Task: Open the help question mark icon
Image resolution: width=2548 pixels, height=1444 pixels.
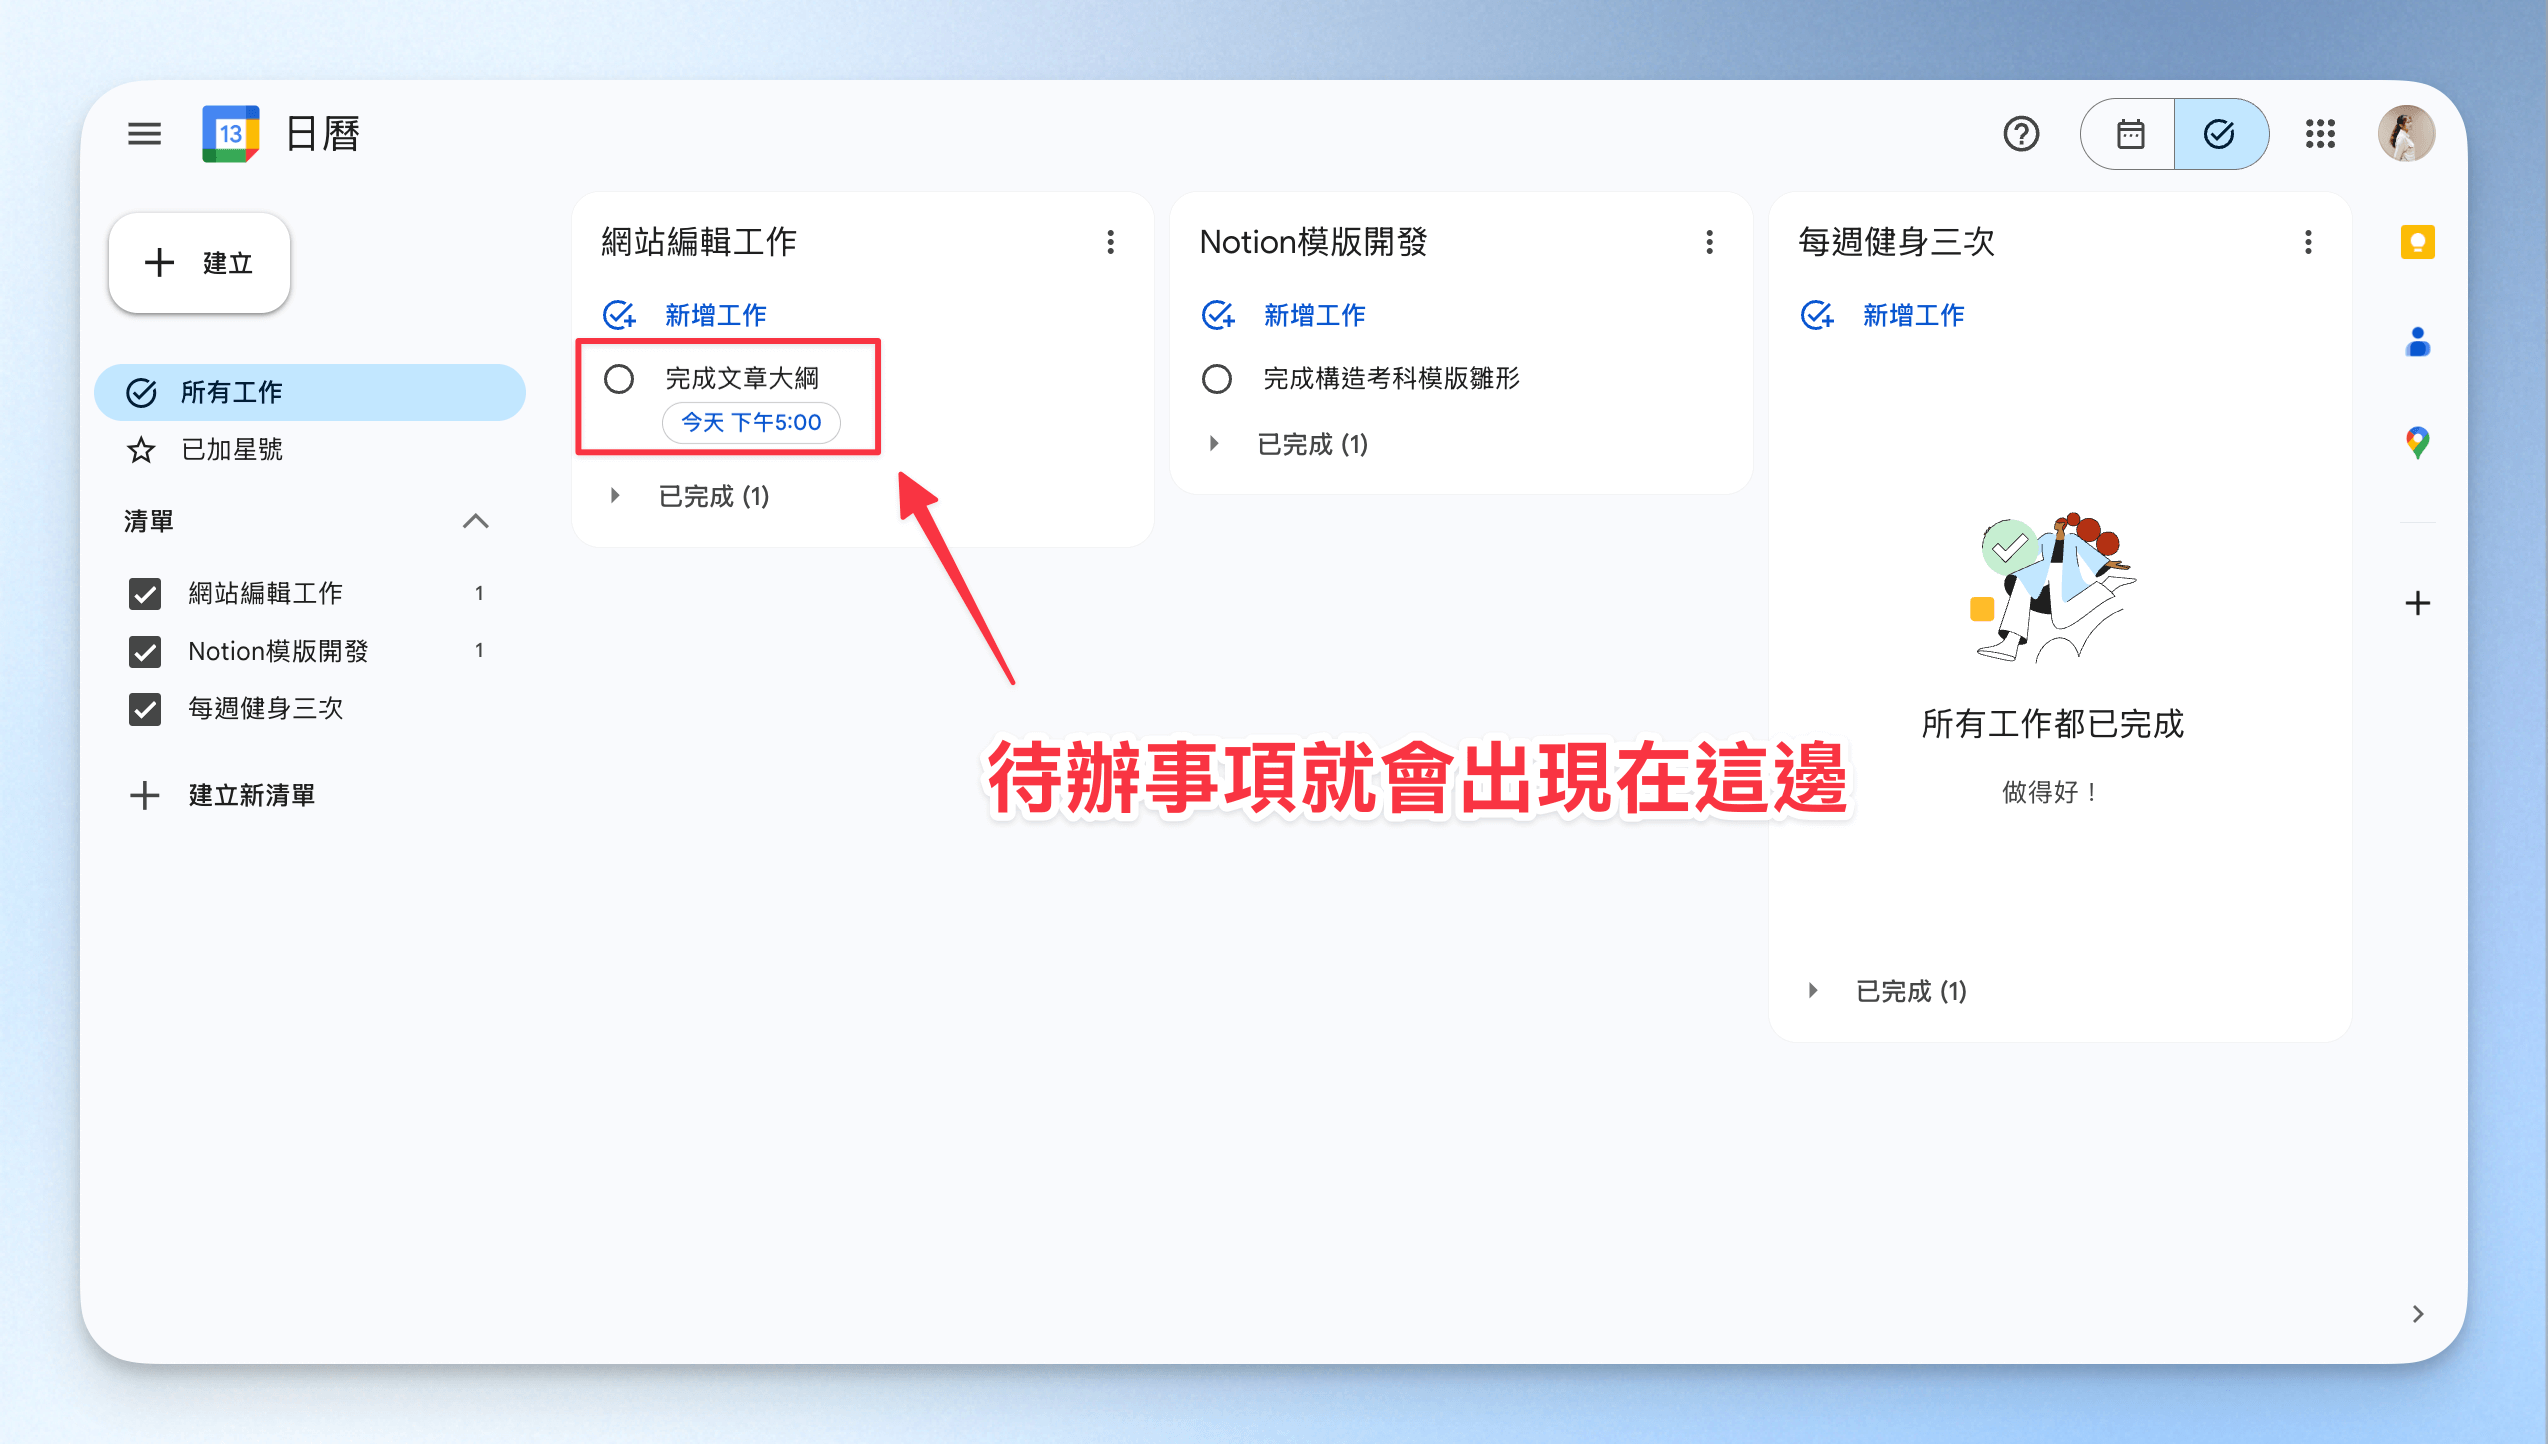Action: point(2021,133)
